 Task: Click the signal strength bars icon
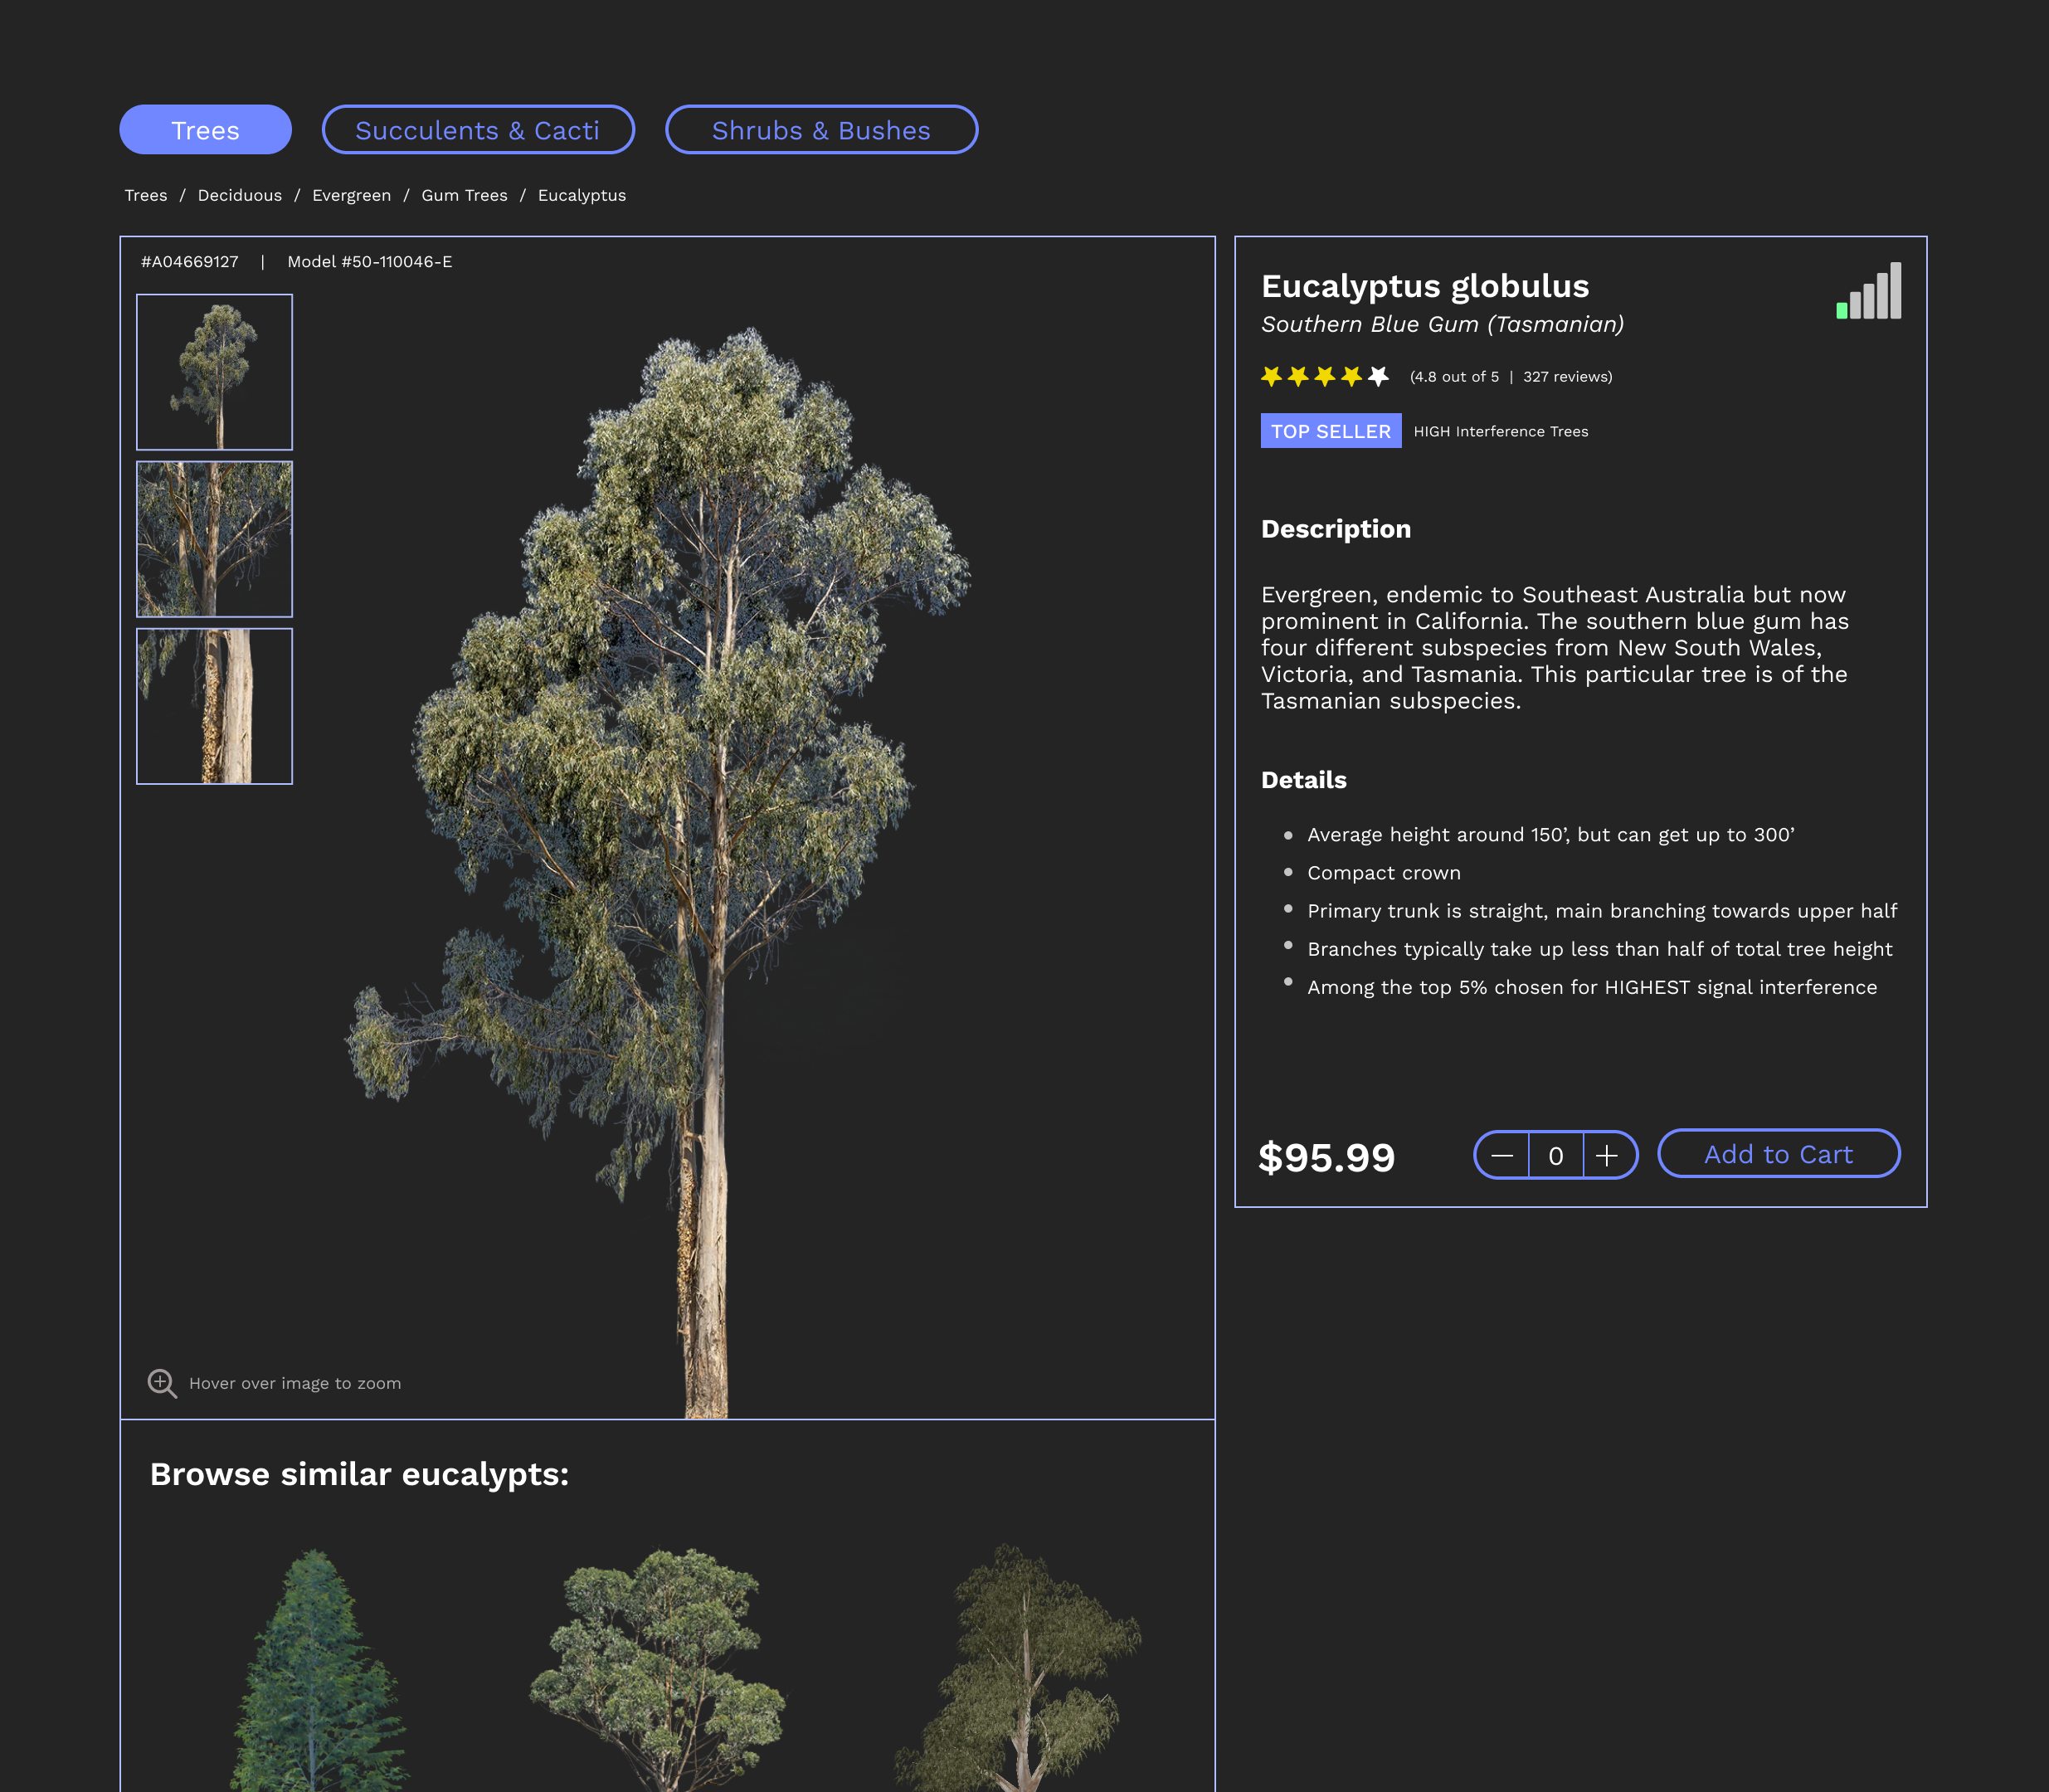[x=1868, y=291]
